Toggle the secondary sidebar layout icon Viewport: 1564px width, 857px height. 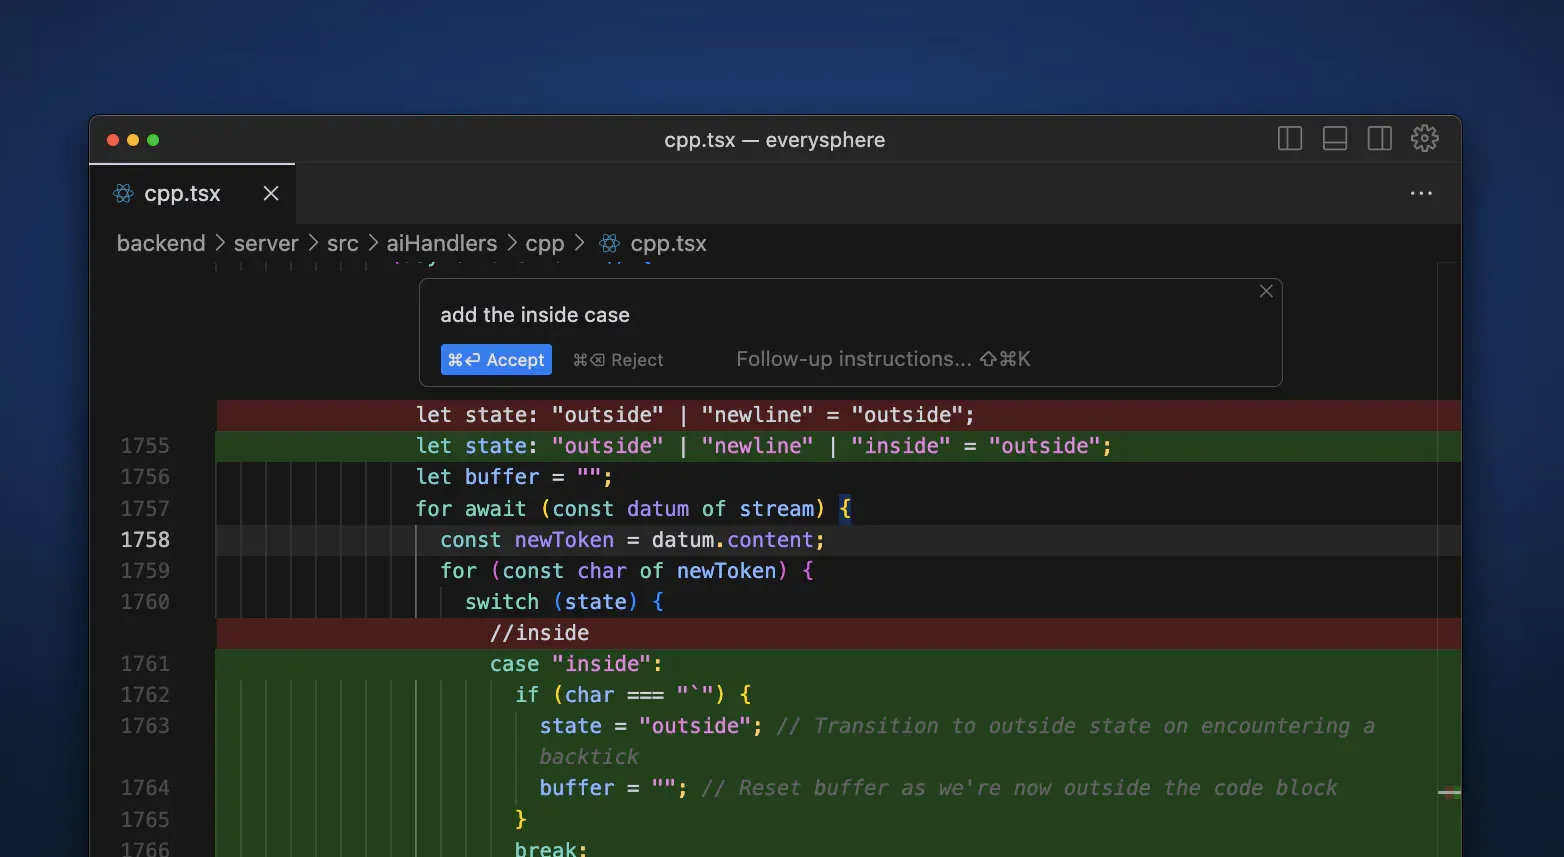[x=1380, y=139]
